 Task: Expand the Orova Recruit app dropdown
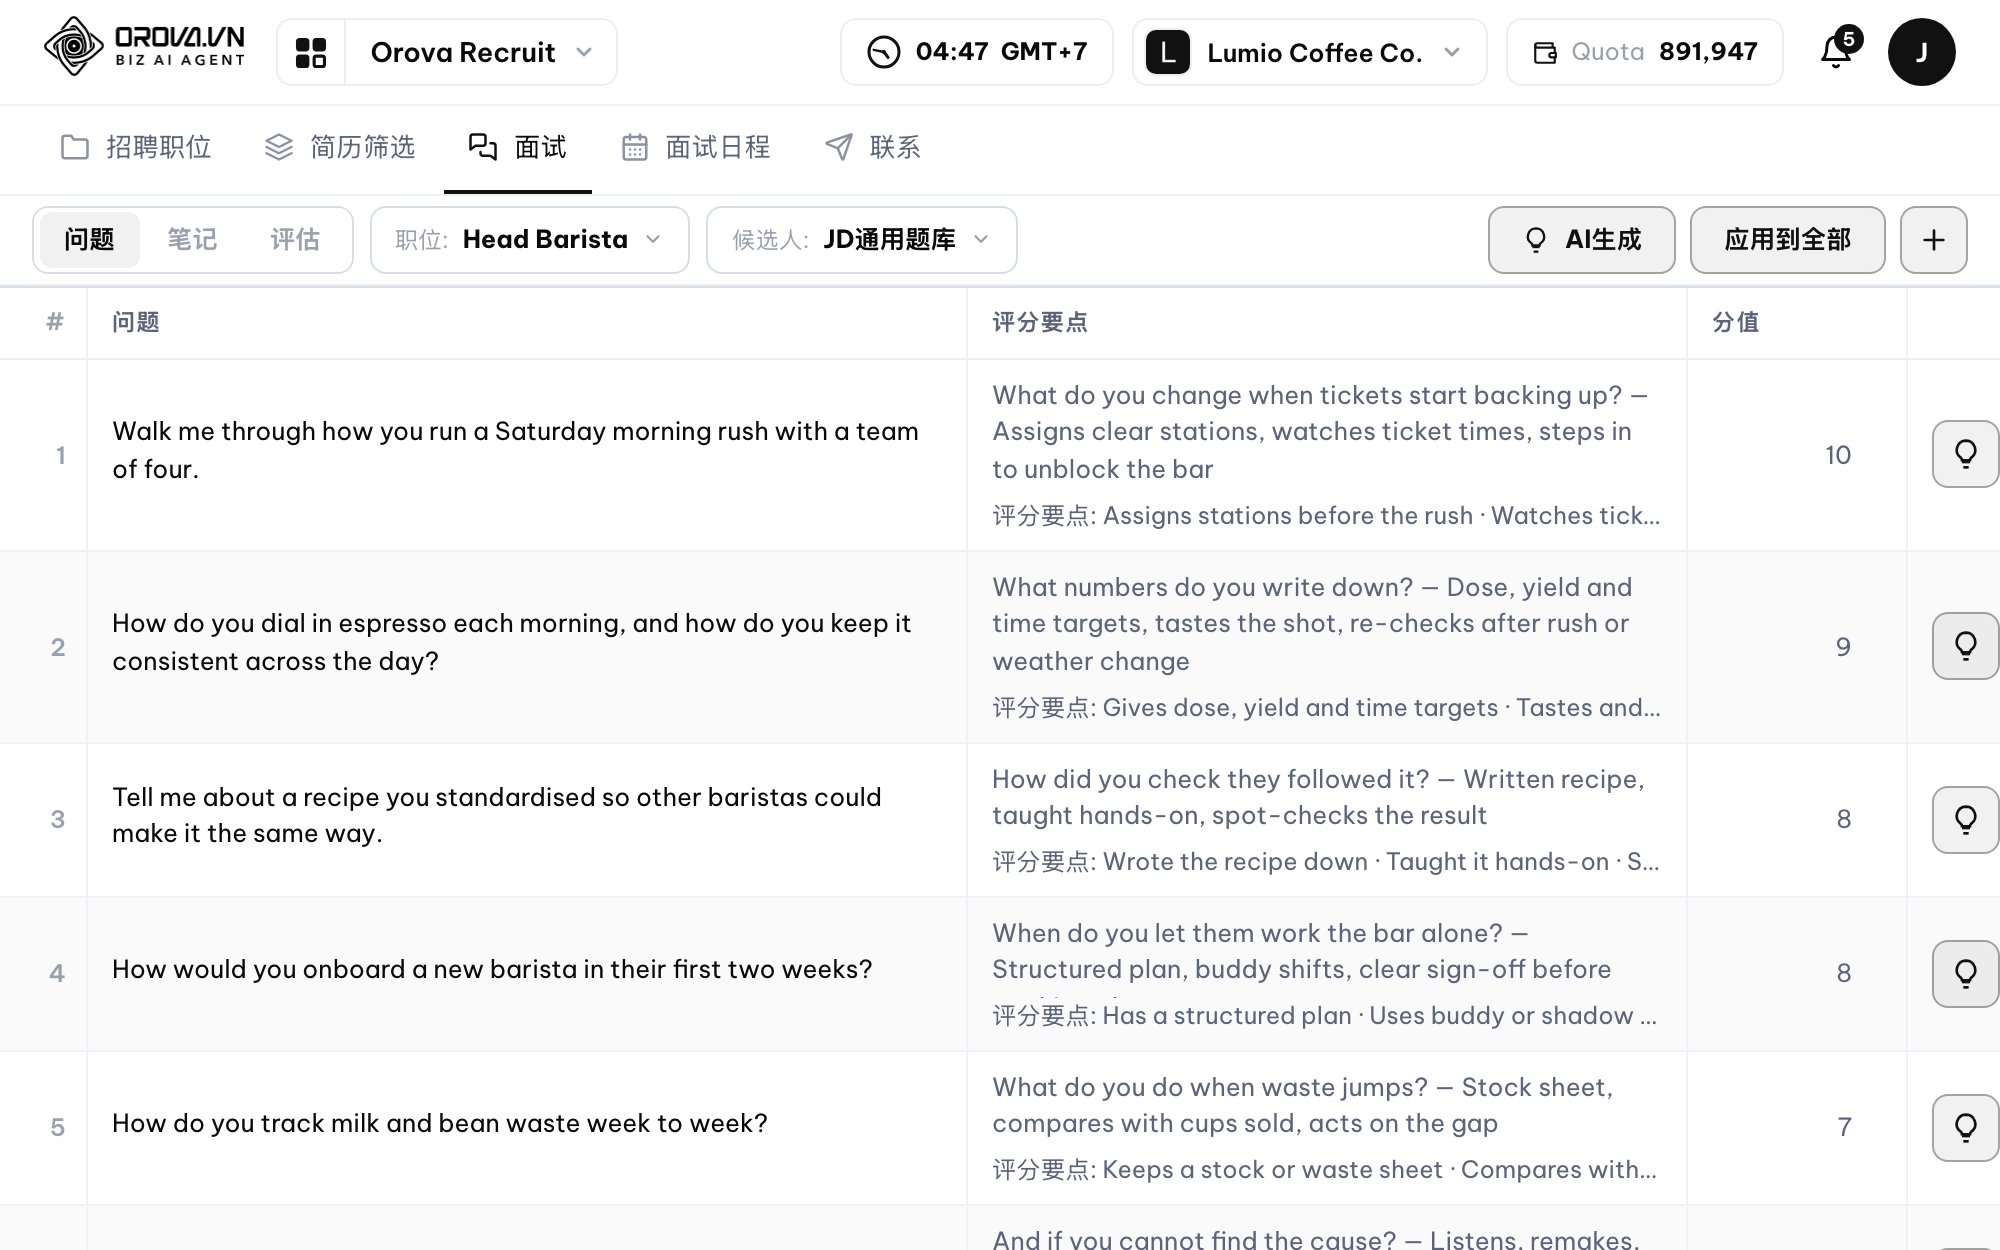(x=481, y=52)
